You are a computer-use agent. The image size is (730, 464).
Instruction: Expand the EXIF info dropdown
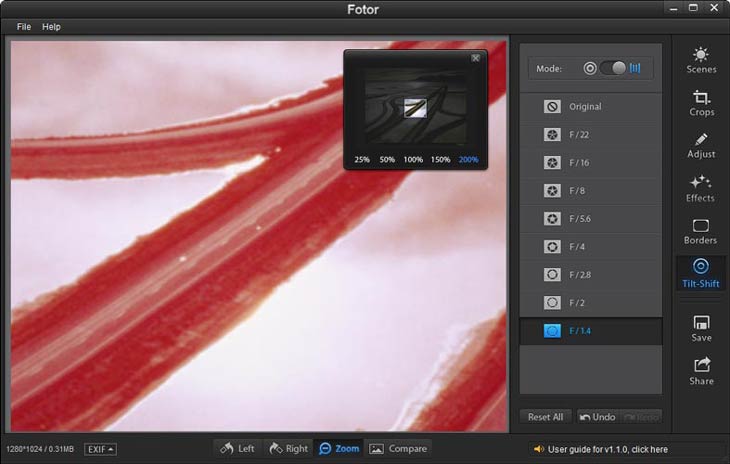click(100, 449)
